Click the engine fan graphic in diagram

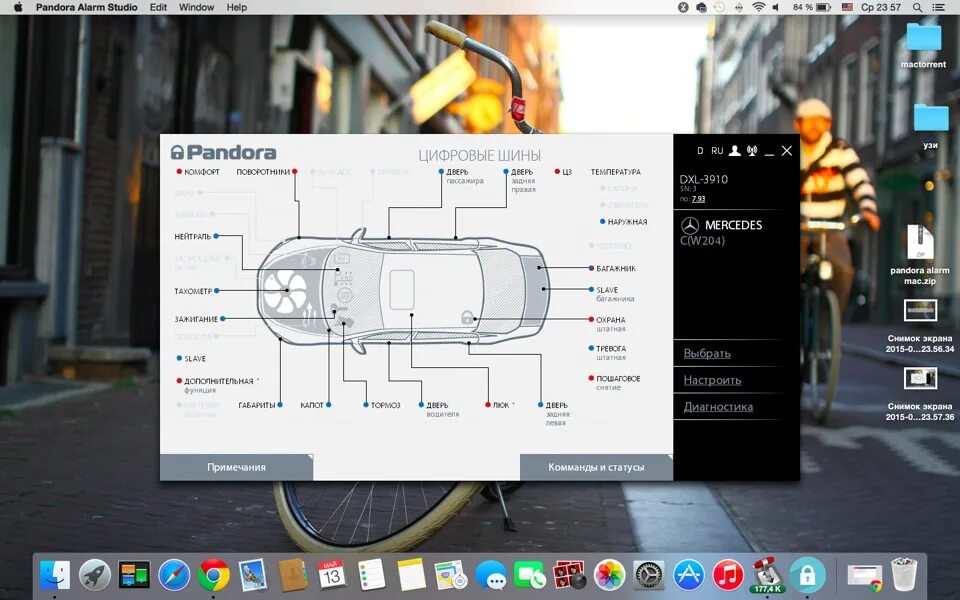click(x=285, y=292)
